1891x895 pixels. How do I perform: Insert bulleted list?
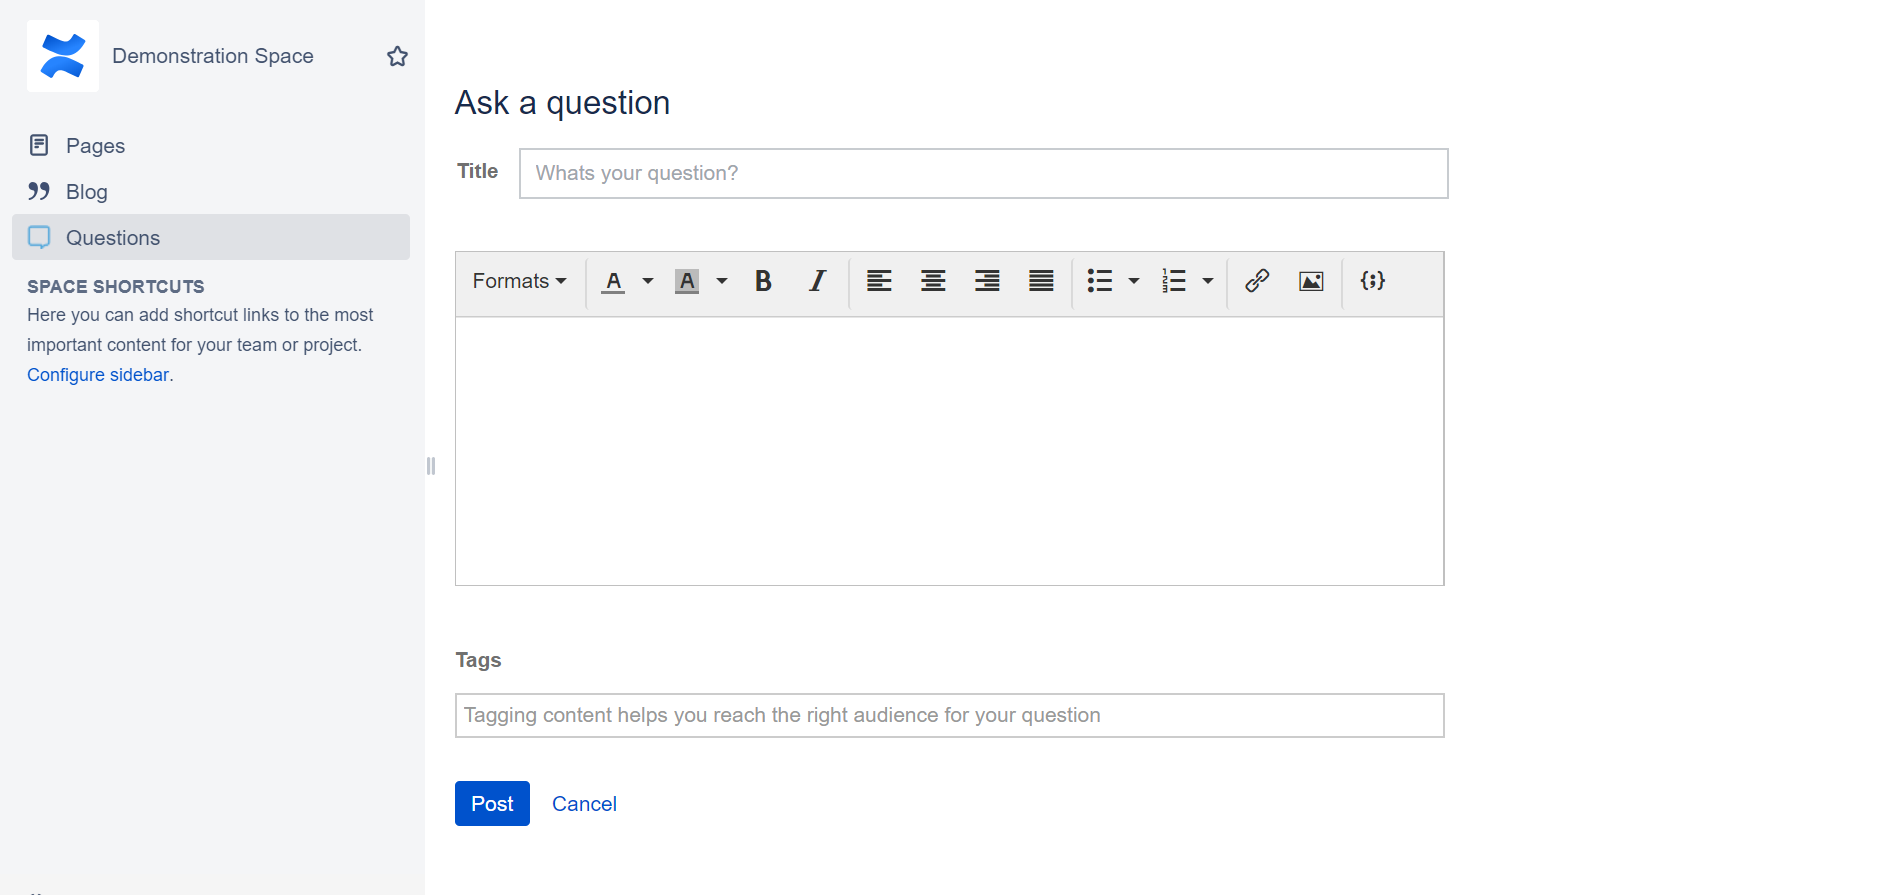click(x=1100, y=281)
